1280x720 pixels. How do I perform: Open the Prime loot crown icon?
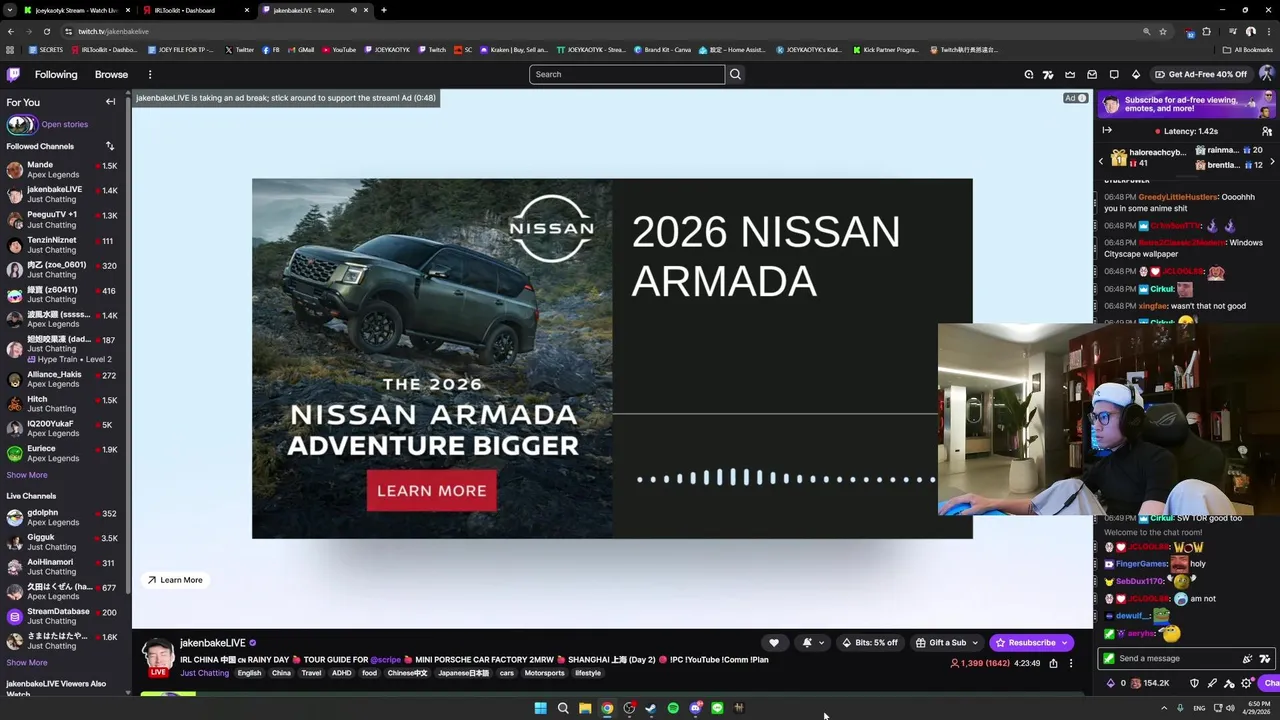(1070, 74)
